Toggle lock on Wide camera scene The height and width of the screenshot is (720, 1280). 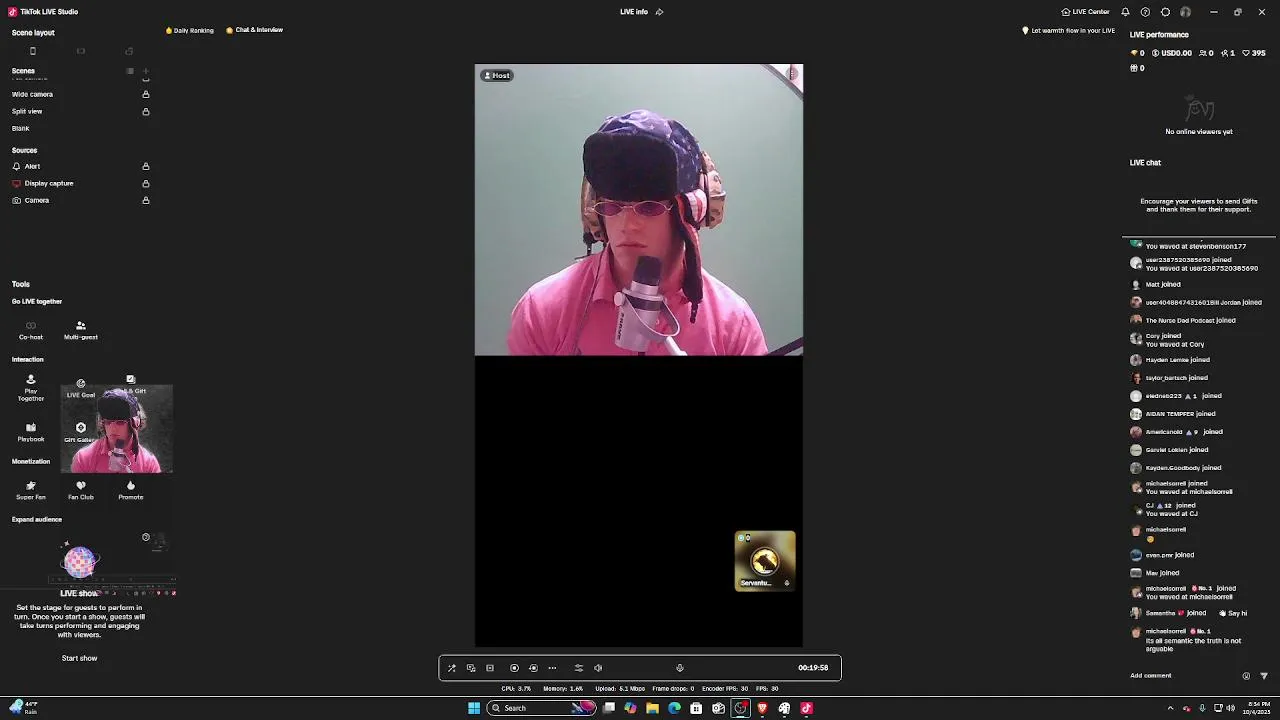point(146,94)
